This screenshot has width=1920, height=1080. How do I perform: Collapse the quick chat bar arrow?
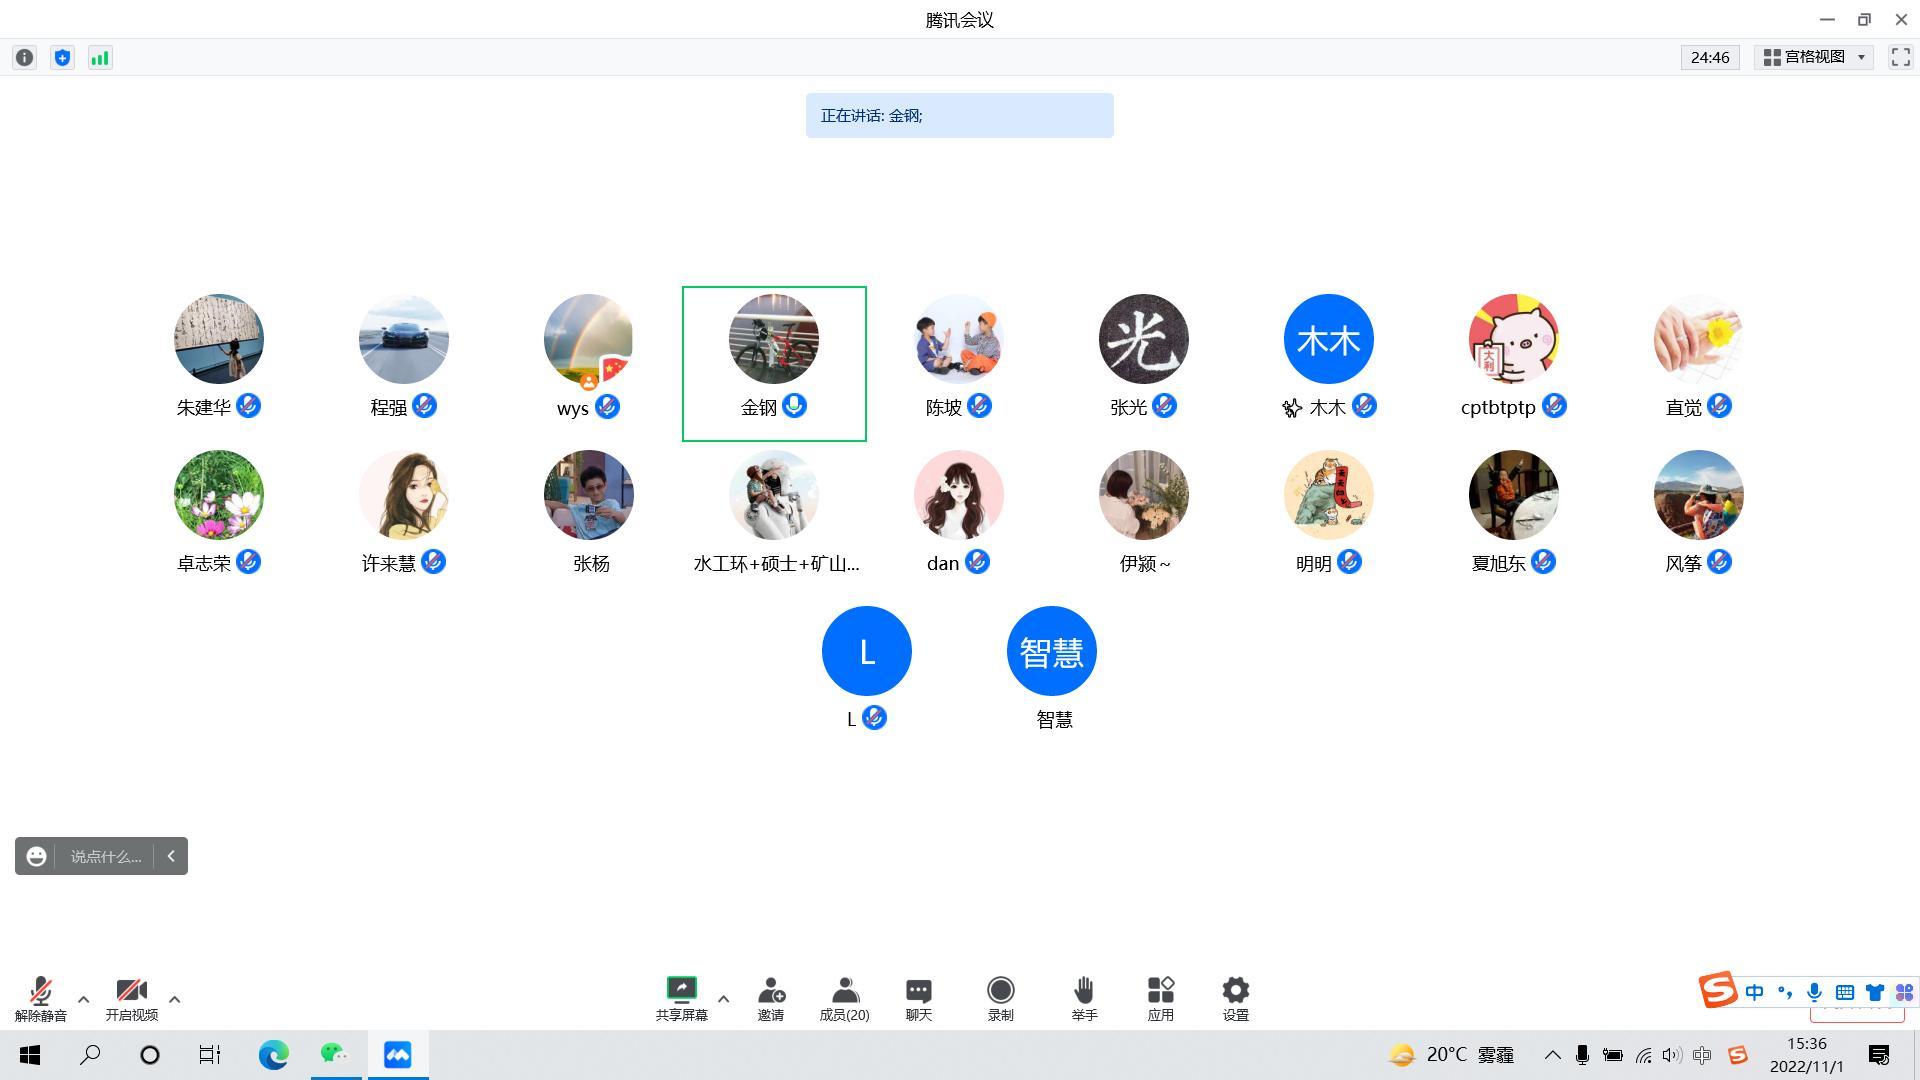coord(171,857)
